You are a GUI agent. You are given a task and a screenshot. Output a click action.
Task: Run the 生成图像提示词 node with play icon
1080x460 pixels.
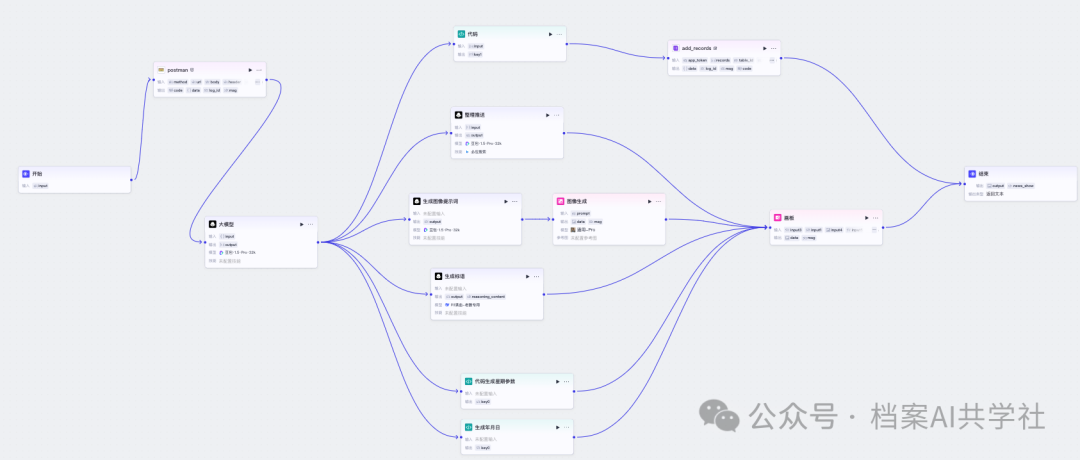(506, 201)
